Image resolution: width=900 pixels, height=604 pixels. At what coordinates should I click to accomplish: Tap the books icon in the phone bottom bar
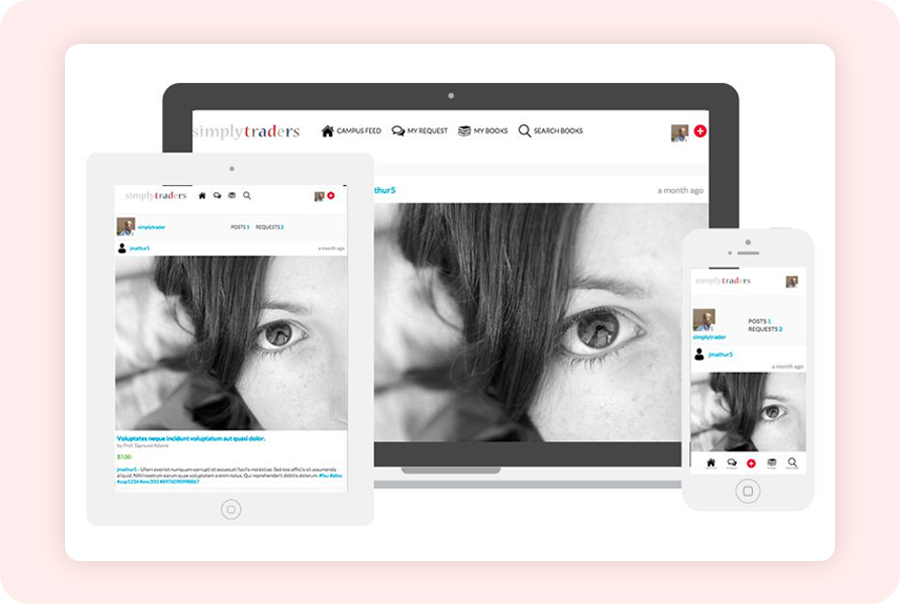click(772, 463)
